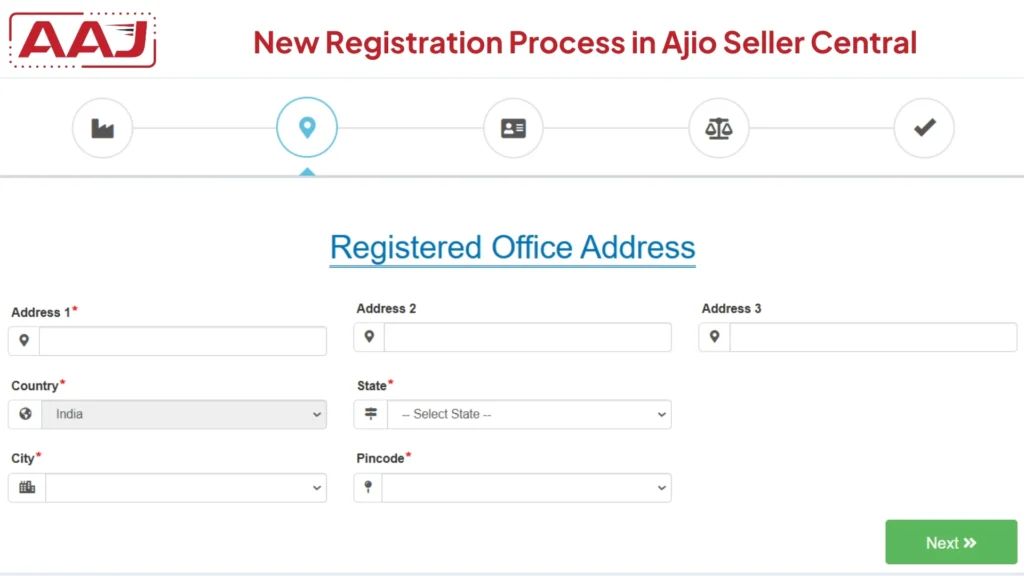Click inside the Address 2 text field
The width and height of the screenshot is (1024, 576).
[x=527, y=337]
